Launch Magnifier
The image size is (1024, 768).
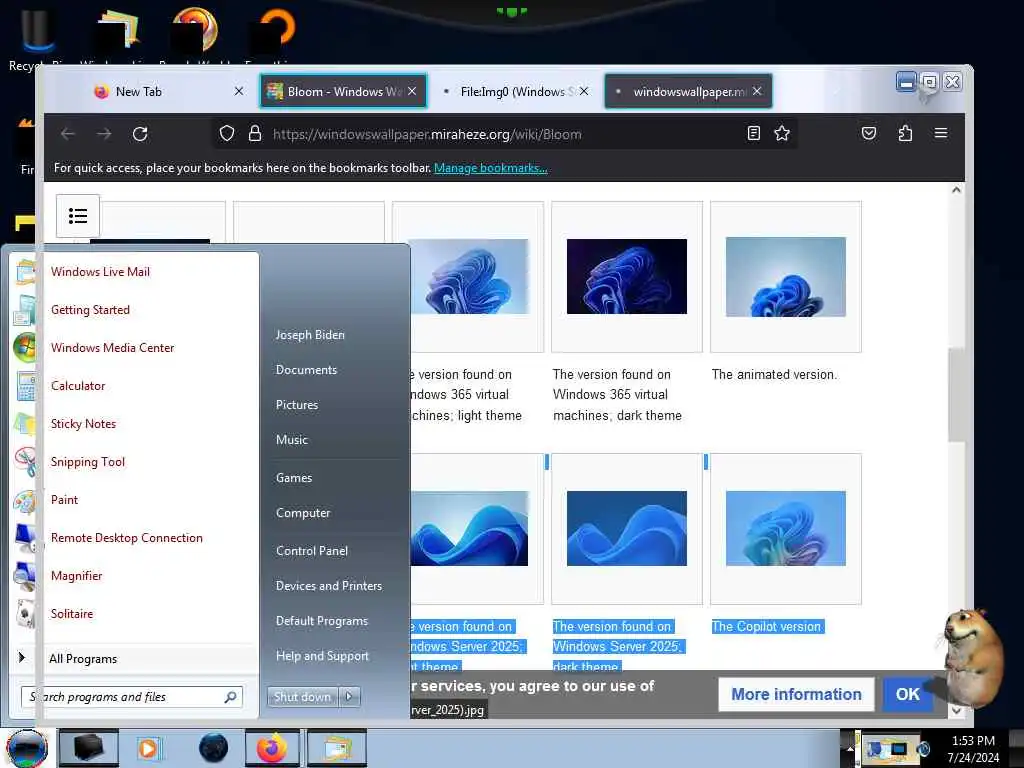76,575
